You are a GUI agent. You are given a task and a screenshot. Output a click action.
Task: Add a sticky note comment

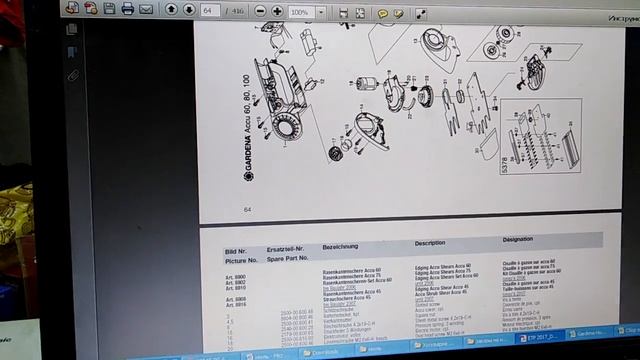coord(382,14)
